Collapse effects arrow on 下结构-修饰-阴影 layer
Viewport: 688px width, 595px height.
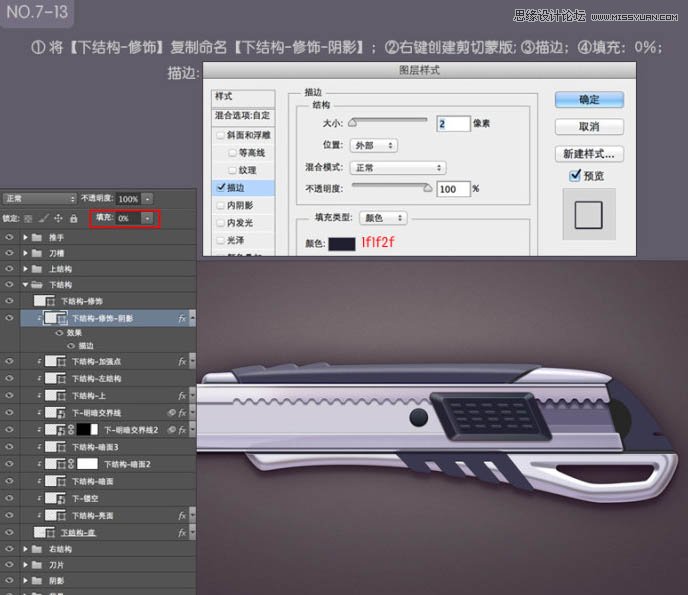tap(192, 318)
